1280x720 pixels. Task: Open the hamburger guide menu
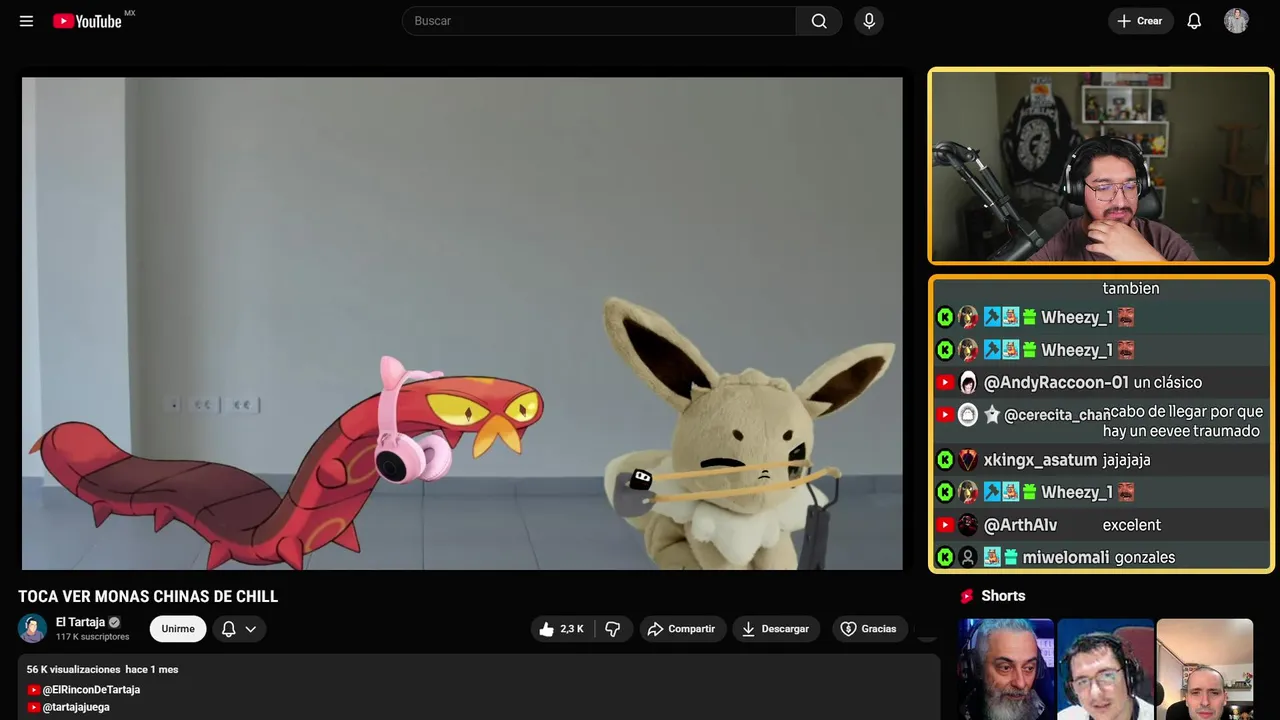pyautogui.click(x=26, y=21)
